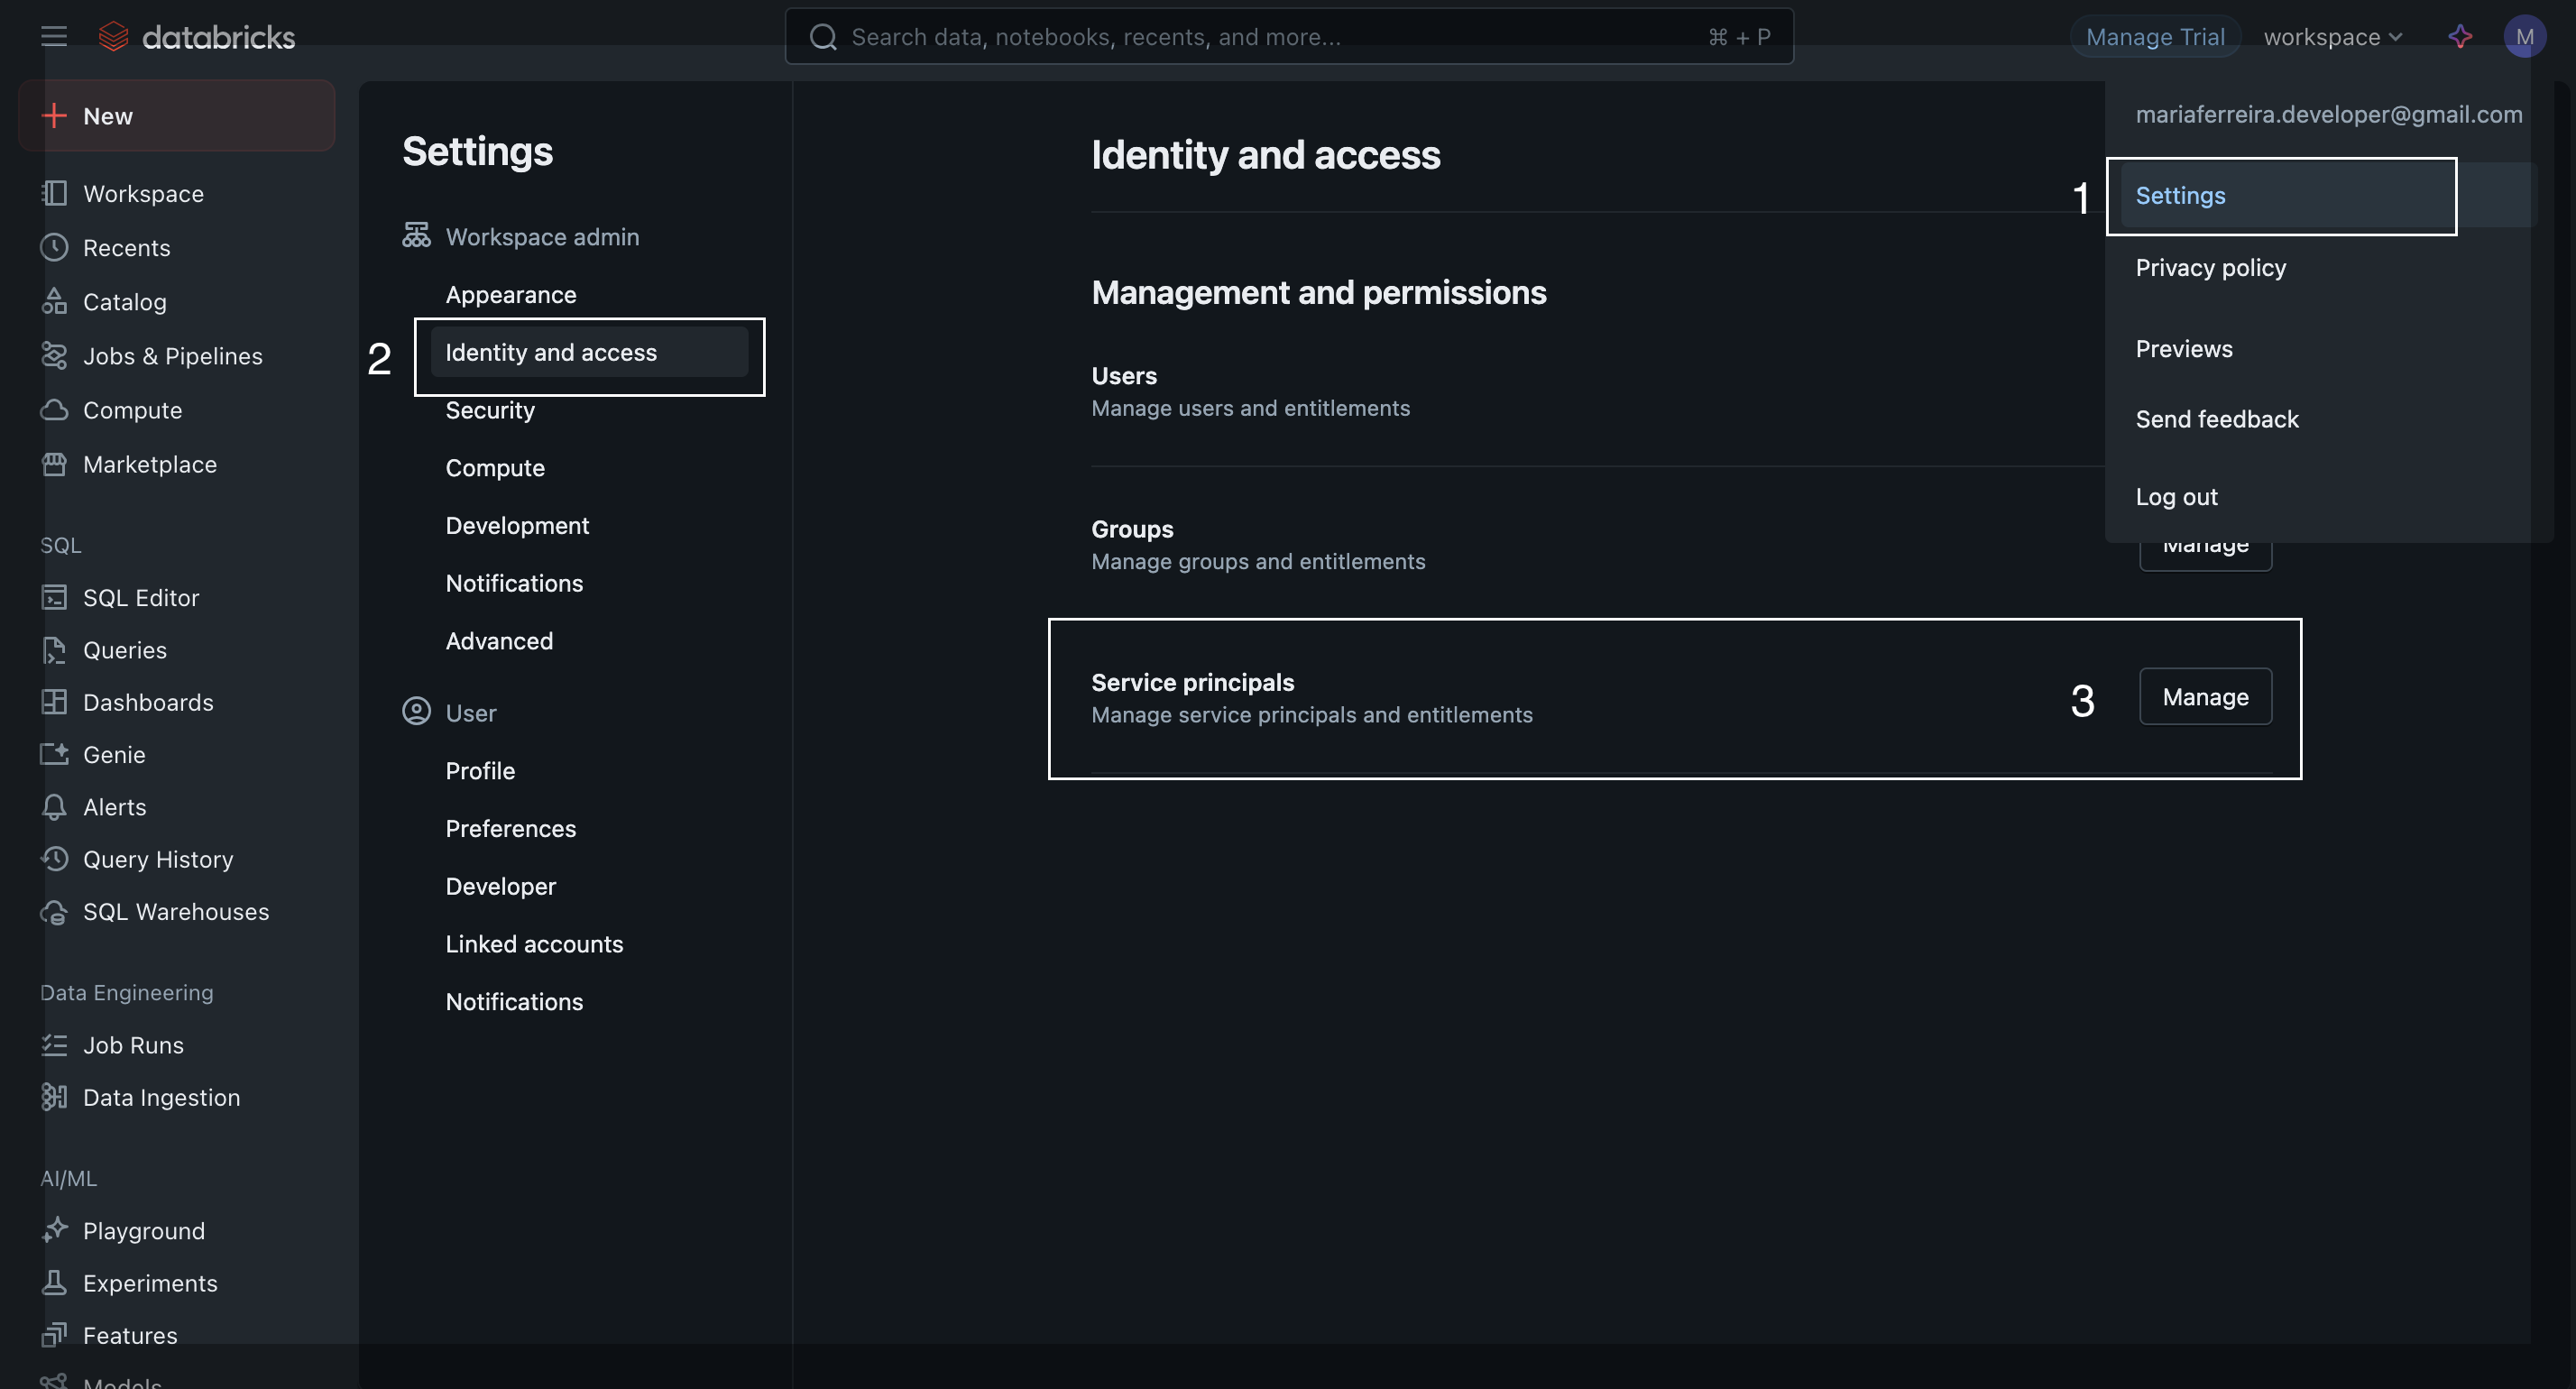This screenshot has width=2576, height=1389.
Task: Open the Workspace sidebar icon
Action: pos(54,193)
